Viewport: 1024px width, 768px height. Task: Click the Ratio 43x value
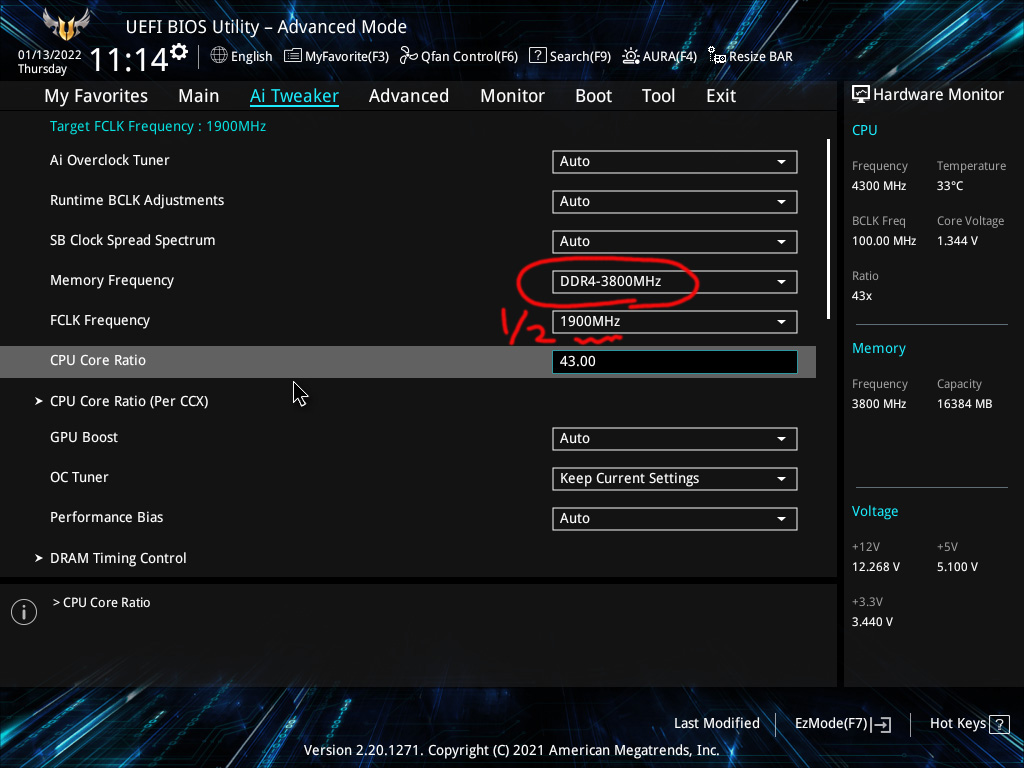click(862, 296)
